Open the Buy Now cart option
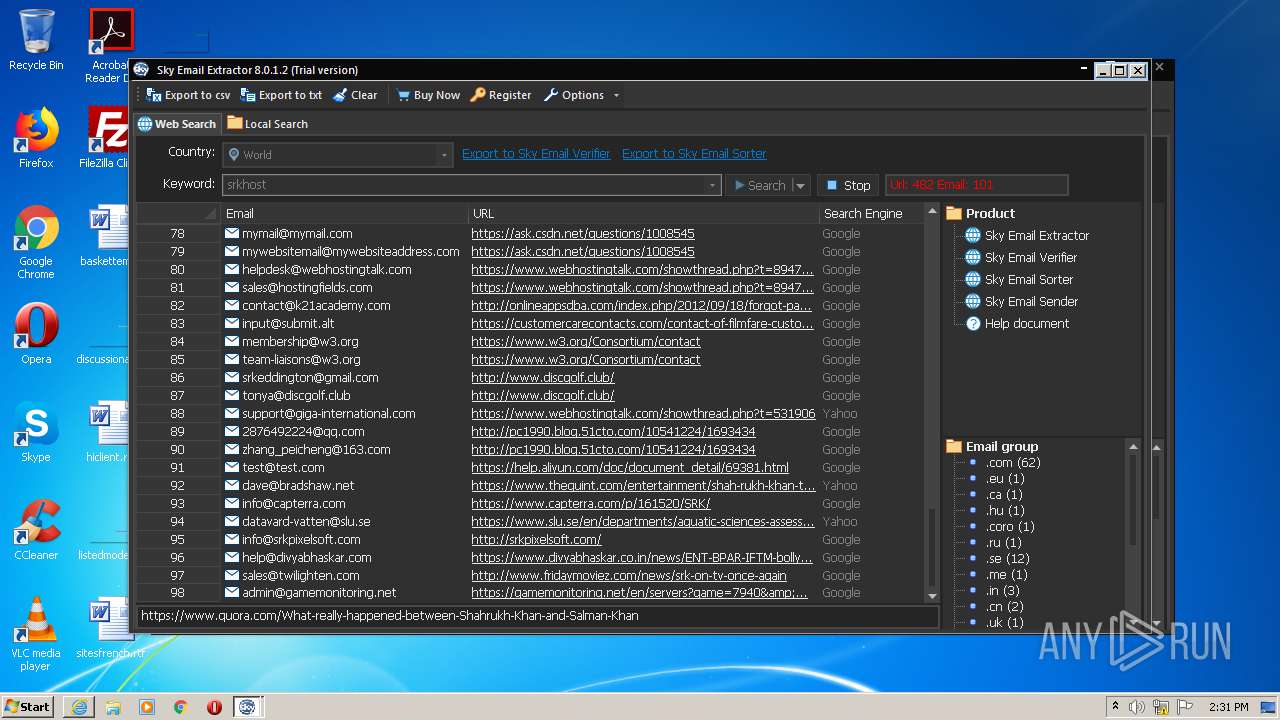 [x=428, y=95]
